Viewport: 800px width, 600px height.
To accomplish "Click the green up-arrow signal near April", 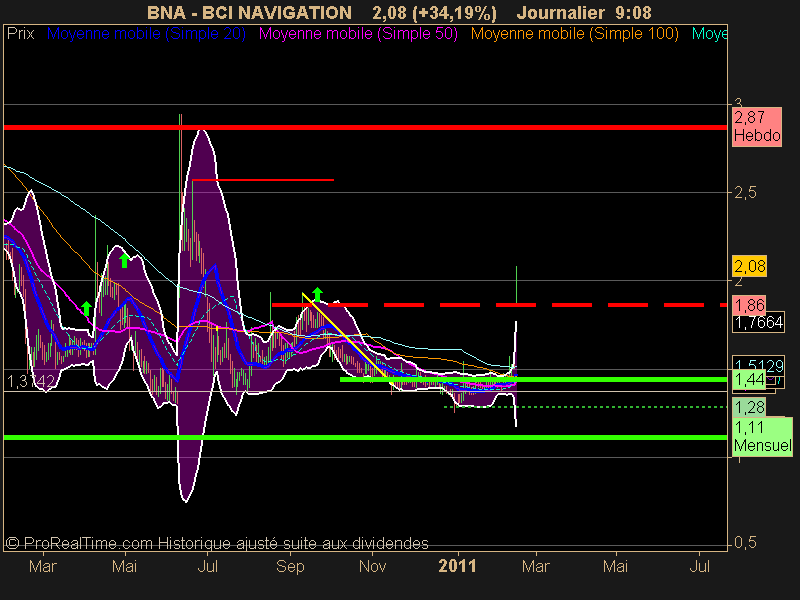I will [x=86, y=308].
